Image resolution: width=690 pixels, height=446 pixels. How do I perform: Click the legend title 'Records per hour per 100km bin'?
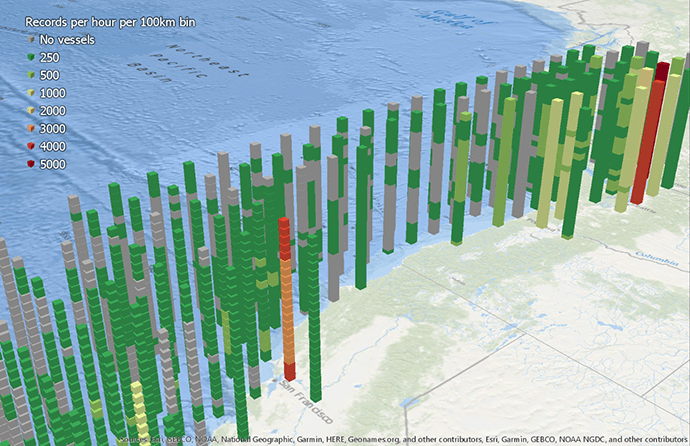pos(110,22)
